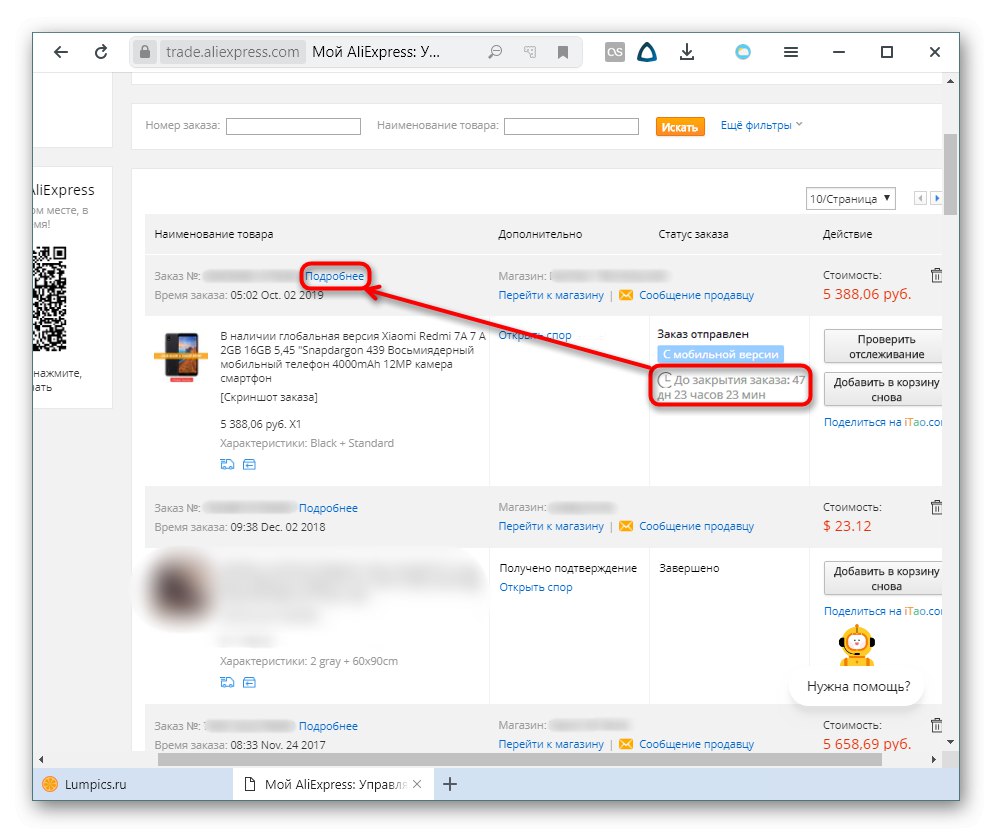The image size is (992, 833).
Task: Click Проверить отслеживание button
Action: click(x=884, y=347)
